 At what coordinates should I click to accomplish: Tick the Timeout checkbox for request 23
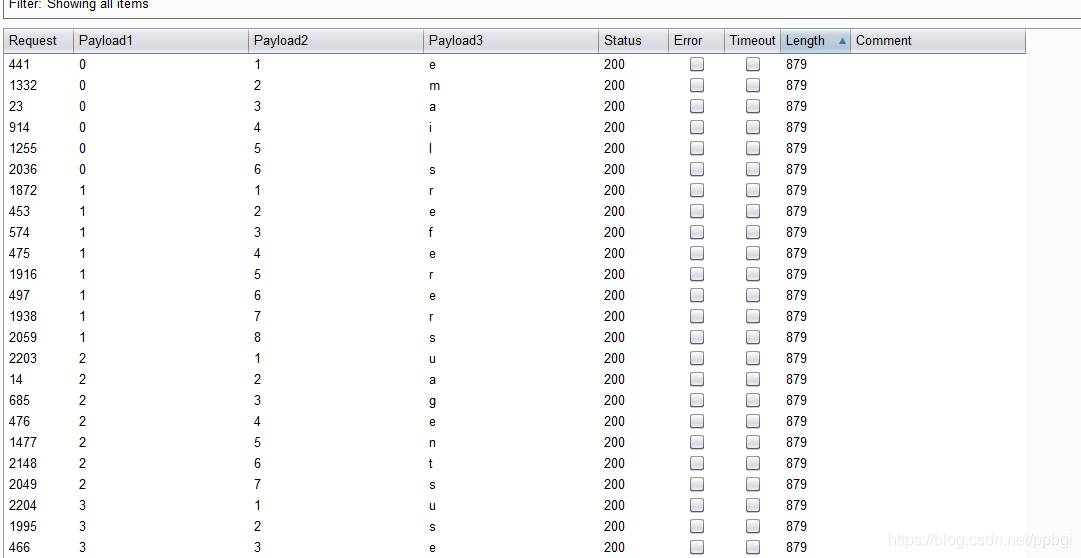[x=753, y=106]
